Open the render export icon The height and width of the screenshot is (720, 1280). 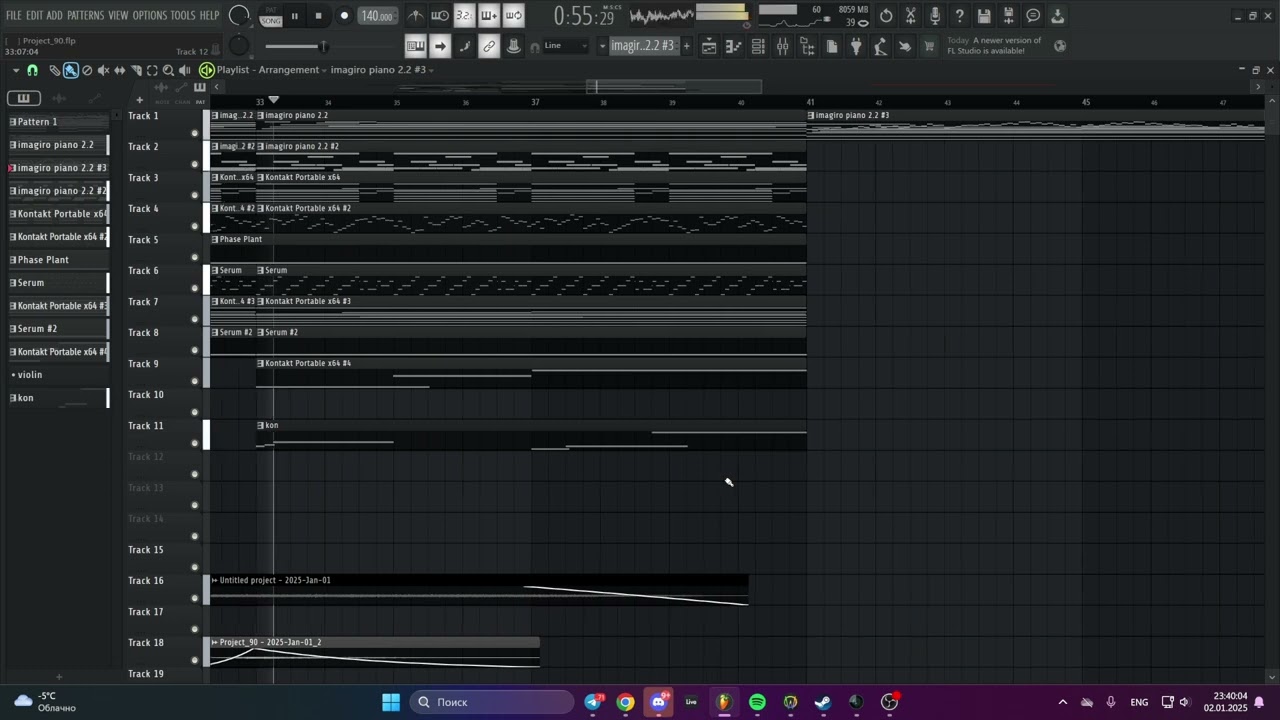[1057, 16]
